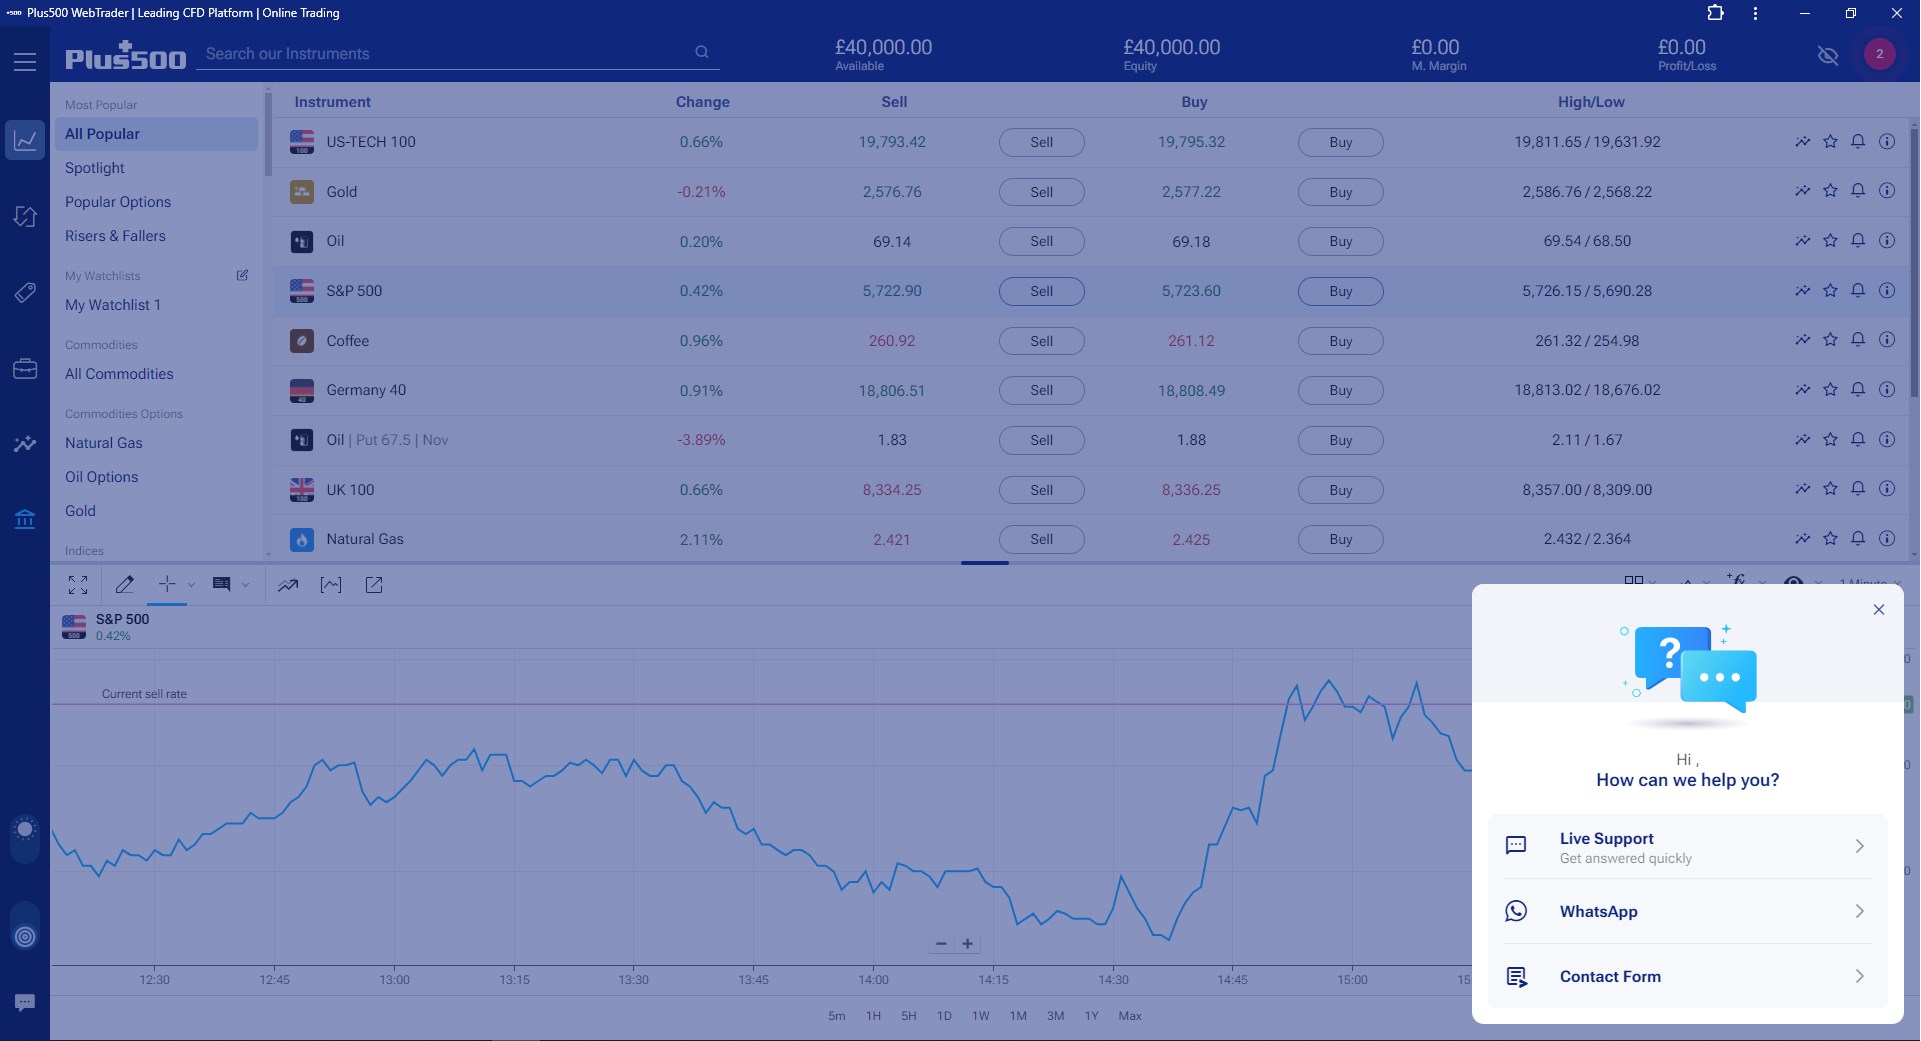Zoom in chart with plus button
The height and width of the screenshot is (1041, 1921).
[x=968, y=944]
